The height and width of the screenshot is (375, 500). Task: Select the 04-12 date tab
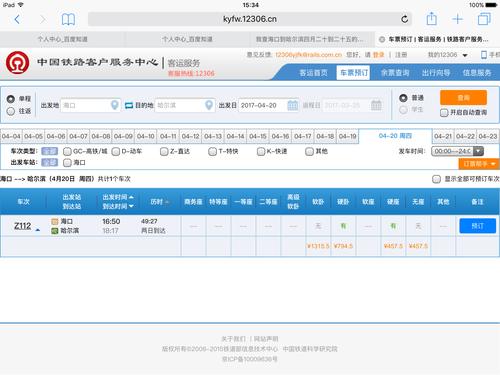click(x=190, y=136)
